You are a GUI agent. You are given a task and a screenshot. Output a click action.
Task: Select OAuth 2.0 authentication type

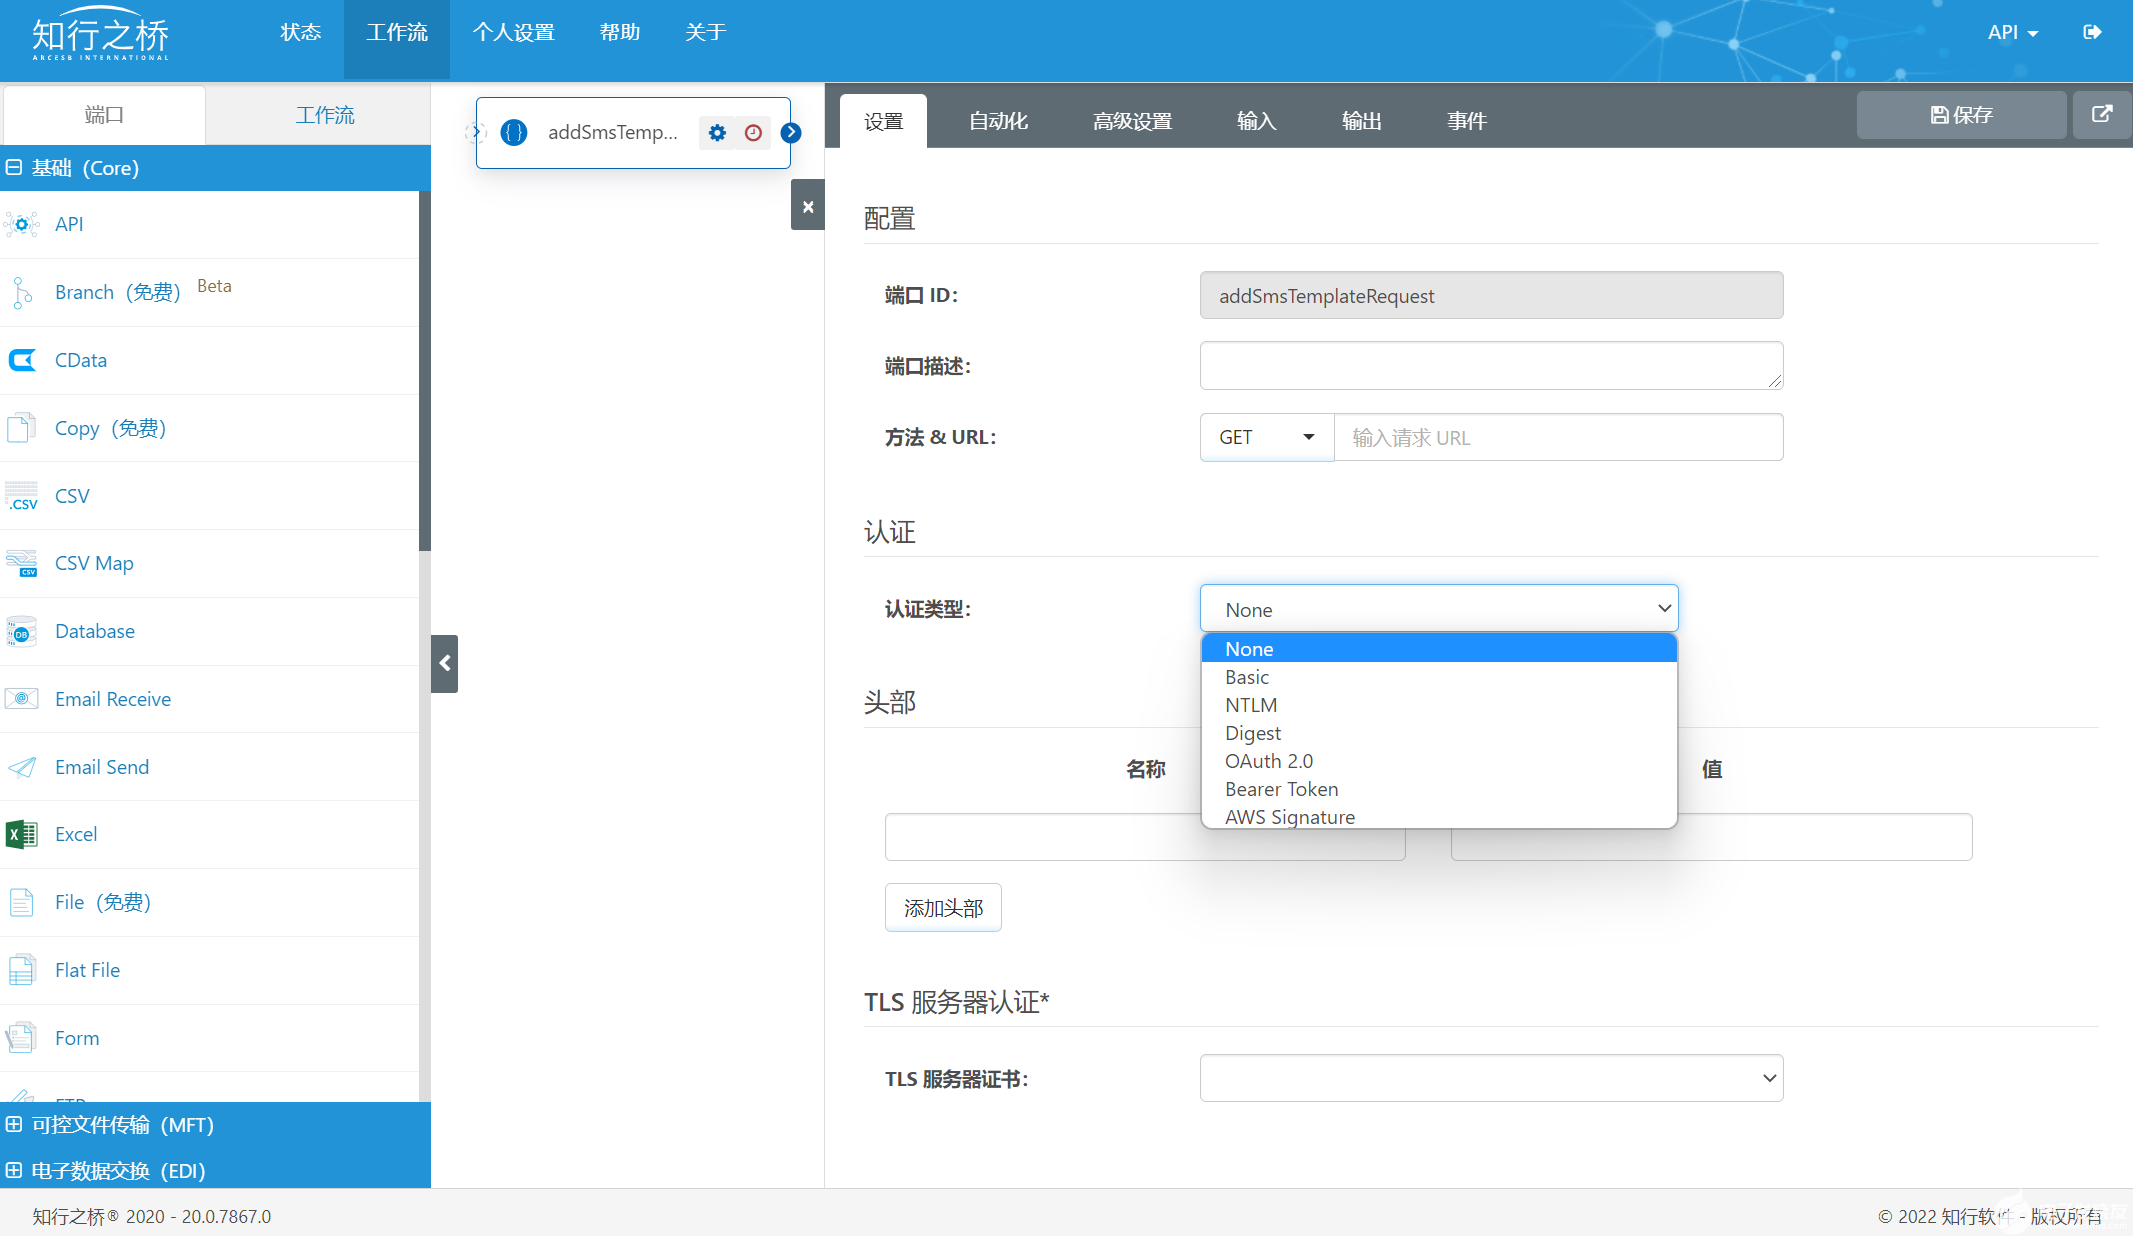pos(1268,761)
